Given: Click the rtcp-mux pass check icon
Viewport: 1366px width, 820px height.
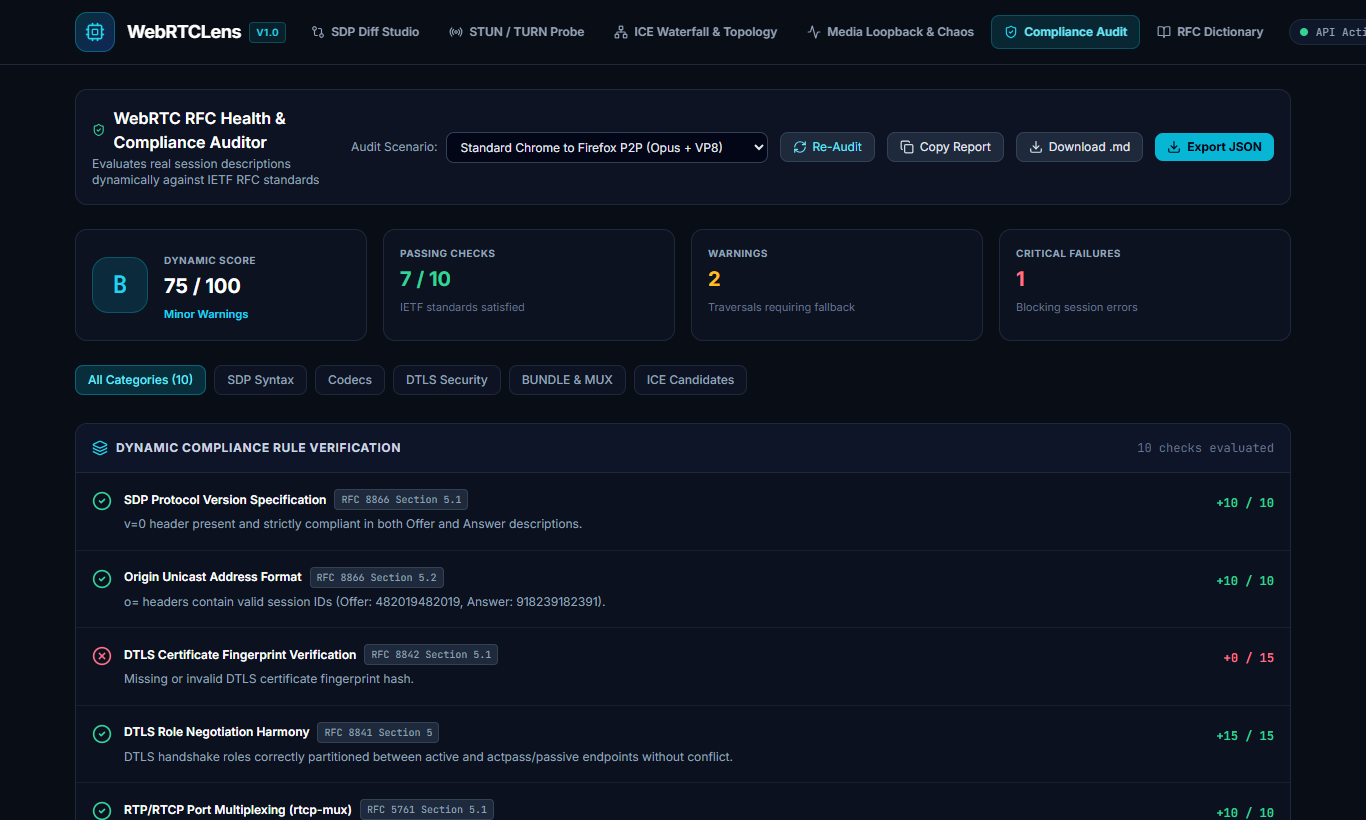Looking at the screenshot, I should click(102, 811).
